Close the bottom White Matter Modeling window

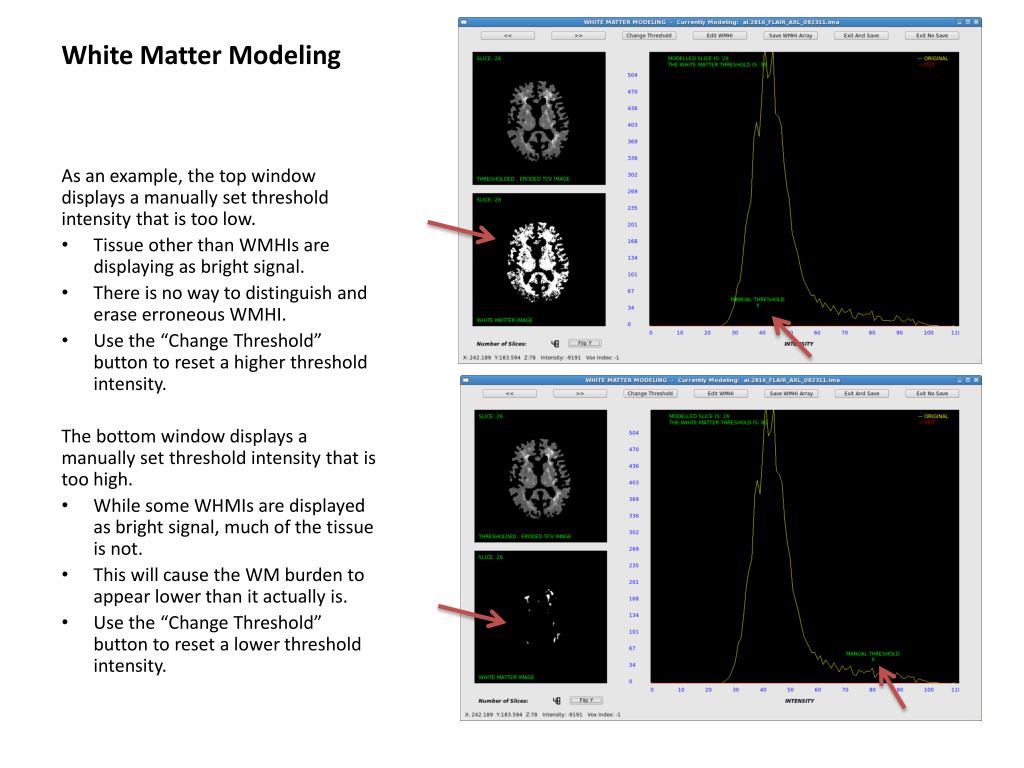click(976, 380)
